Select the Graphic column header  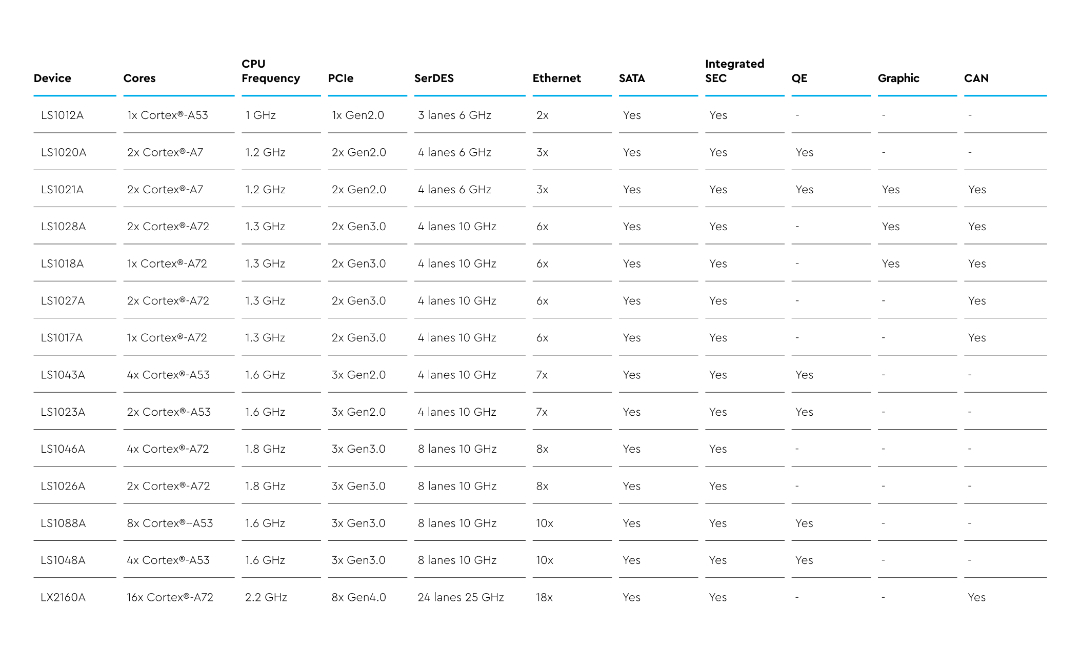tap(898, 79)
